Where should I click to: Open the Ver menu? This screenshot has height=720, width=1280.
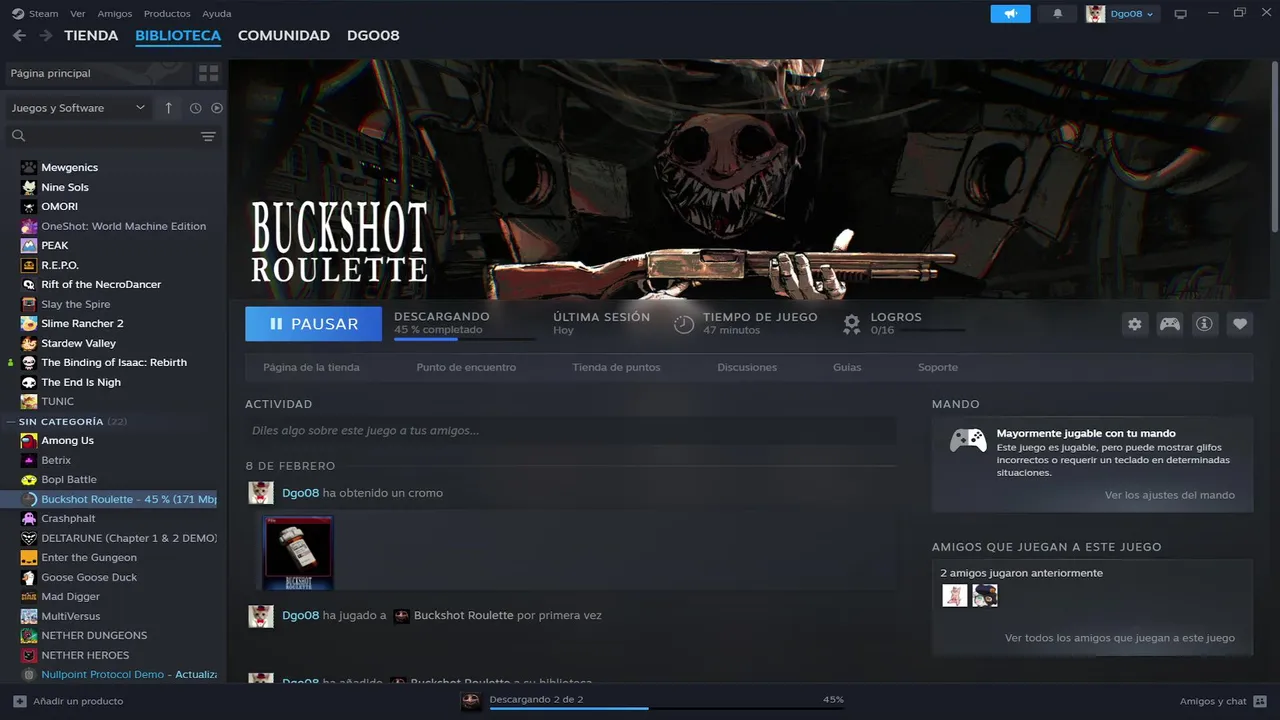point(78,14)
